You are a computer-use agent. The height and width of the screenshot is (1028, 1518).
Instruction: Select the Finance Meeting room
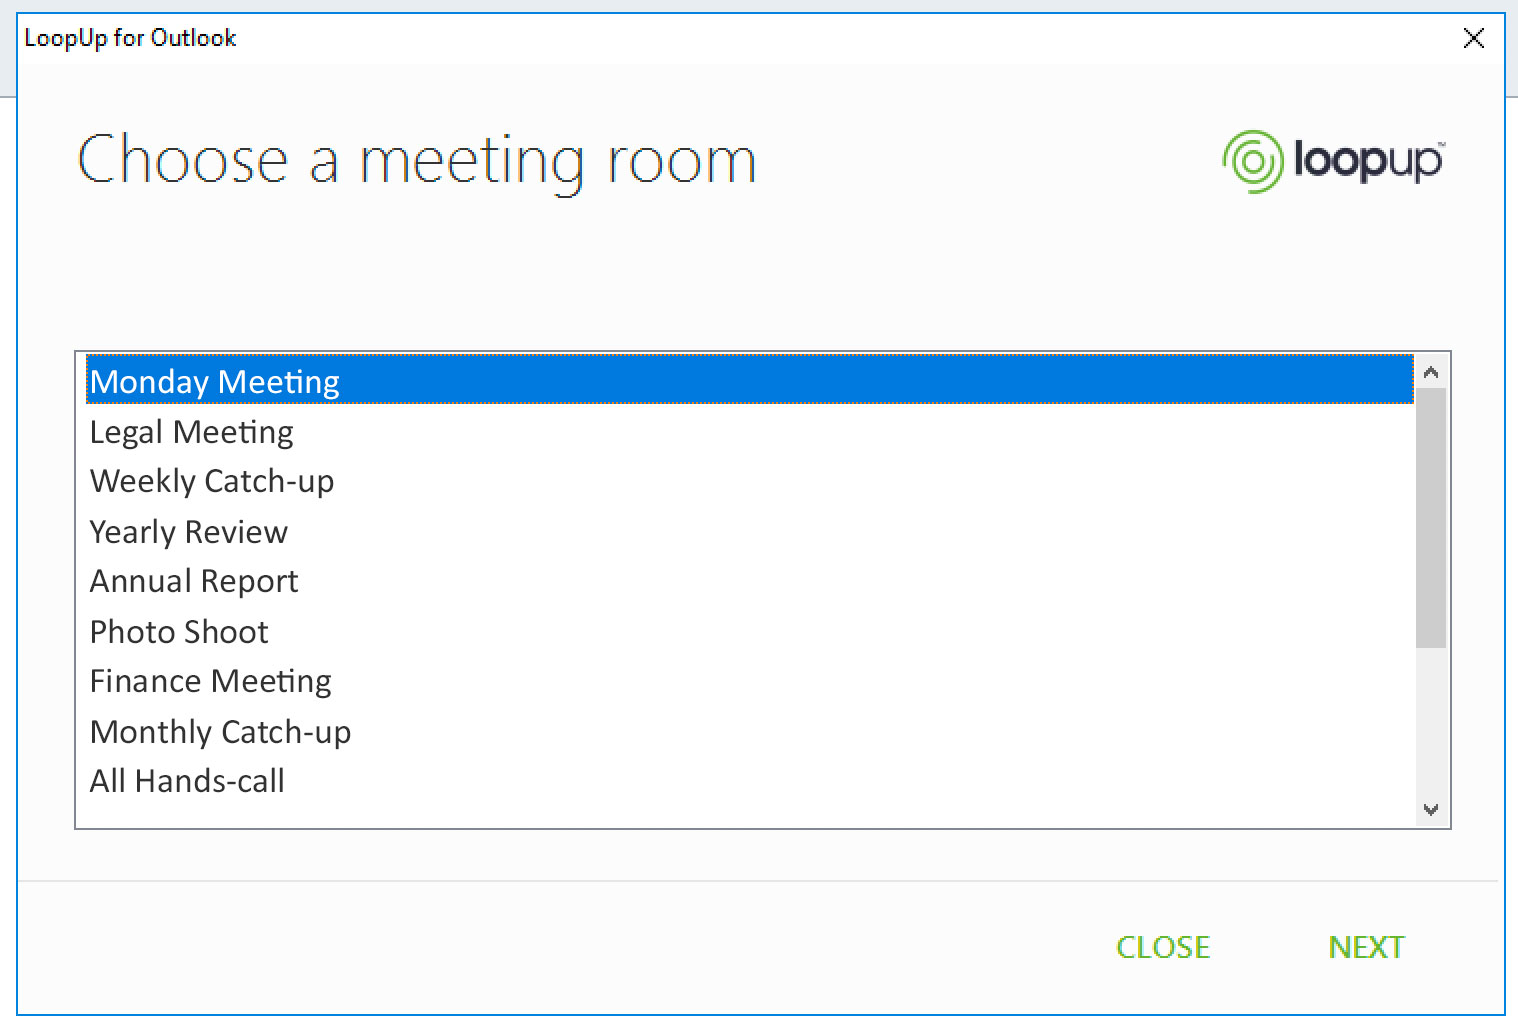tap(210, 681)
